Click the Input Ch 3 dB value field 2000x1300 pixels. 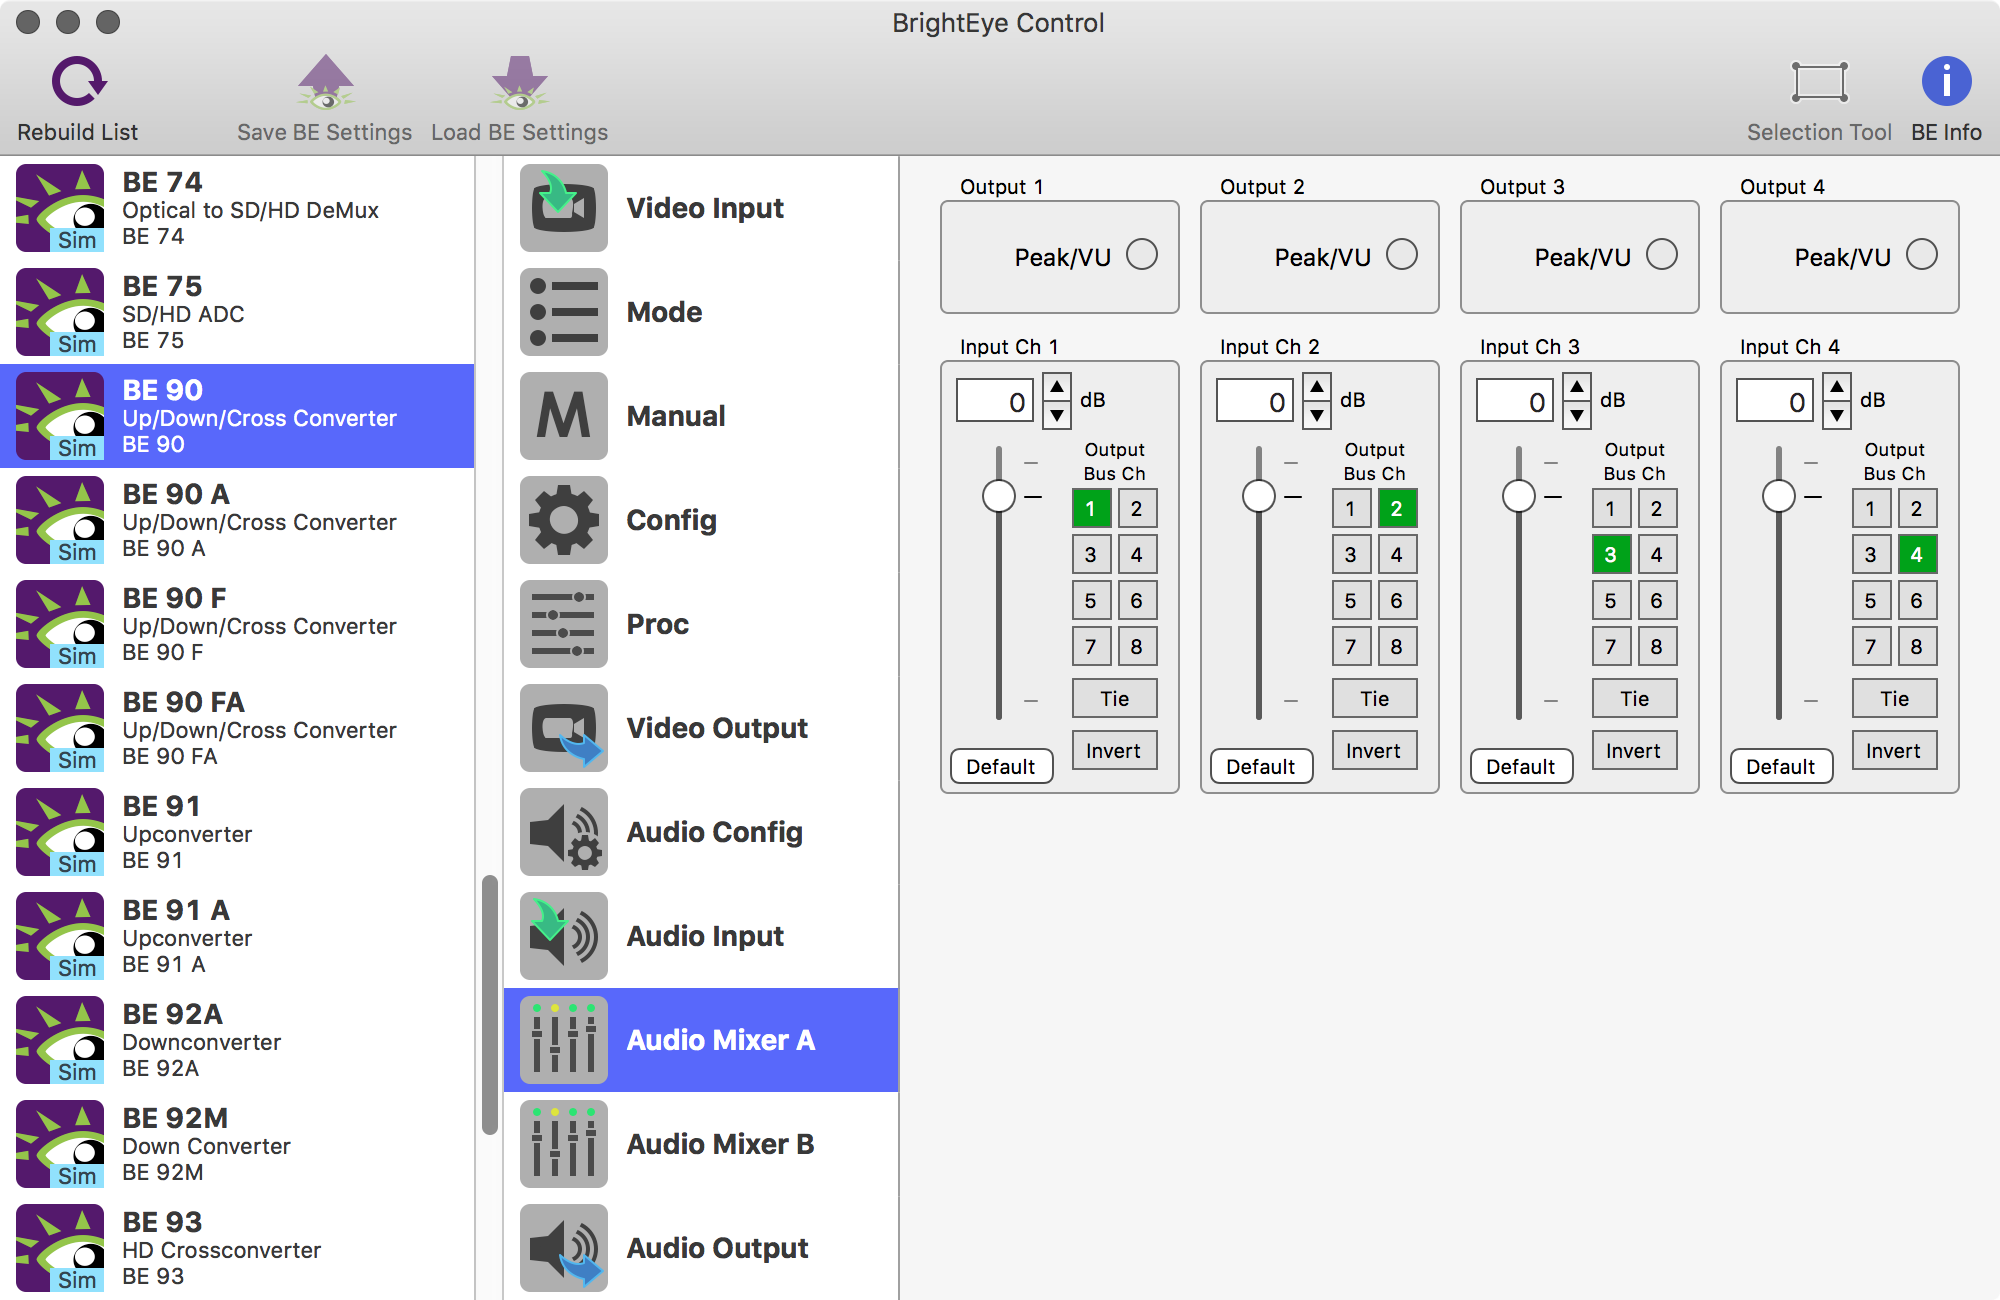pyautogui.click(x=1515, y=401)
